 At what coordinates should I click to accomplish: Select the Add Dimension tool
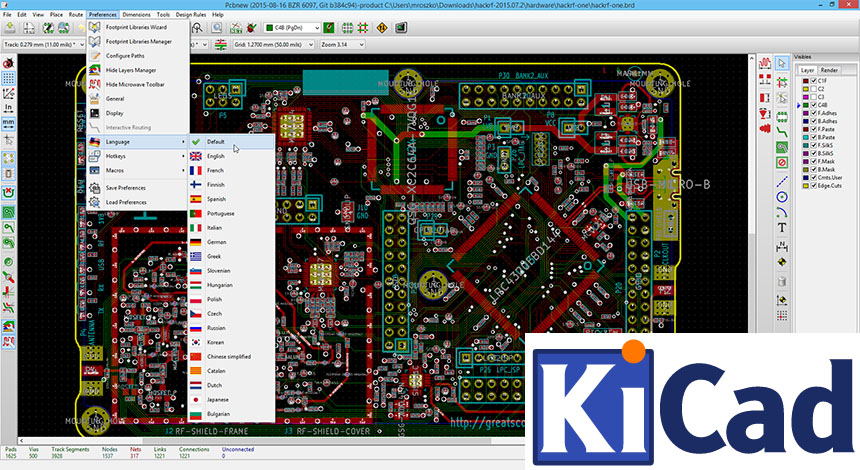click(x=781, y=246)
